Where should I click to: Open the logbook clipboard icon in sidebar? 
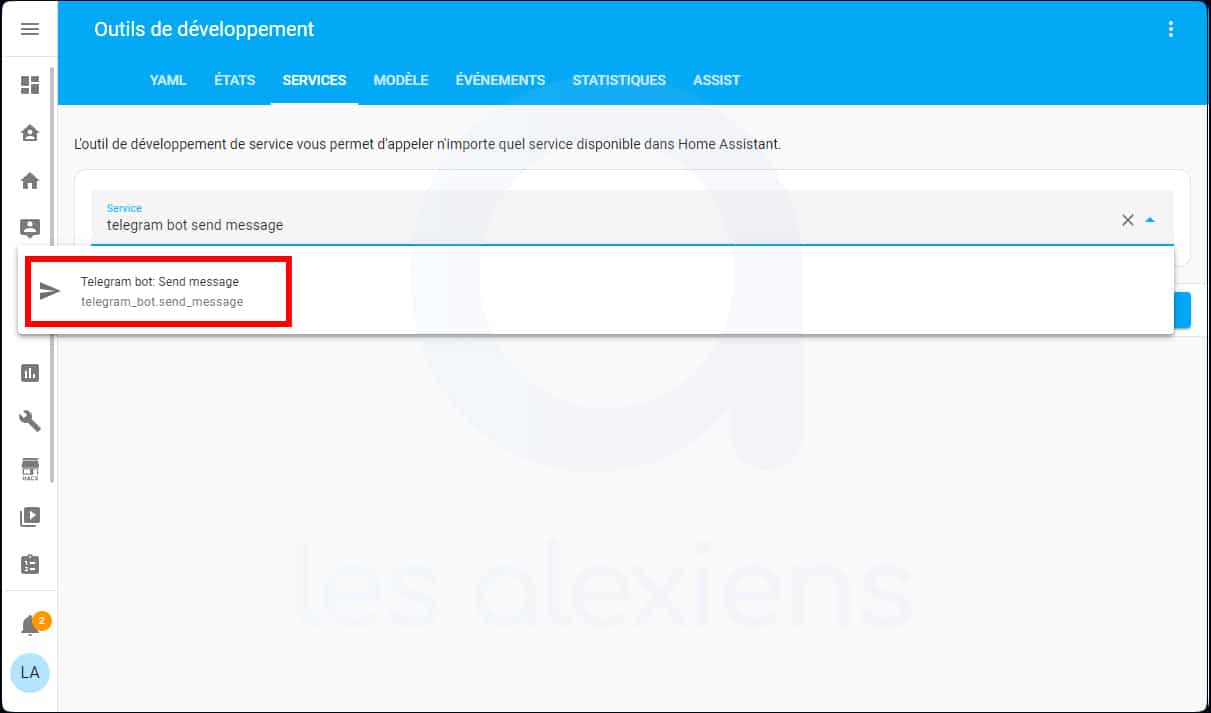(x=29, y=564)
